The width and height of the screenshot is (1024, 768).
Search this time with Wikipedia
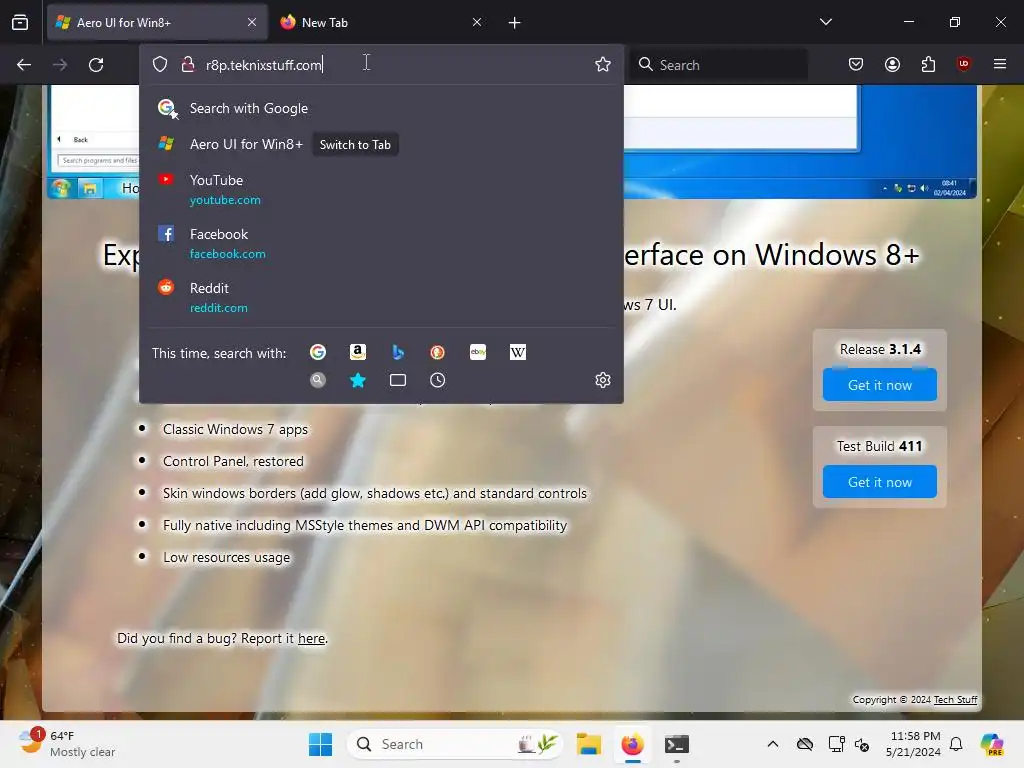pos(518,353)
